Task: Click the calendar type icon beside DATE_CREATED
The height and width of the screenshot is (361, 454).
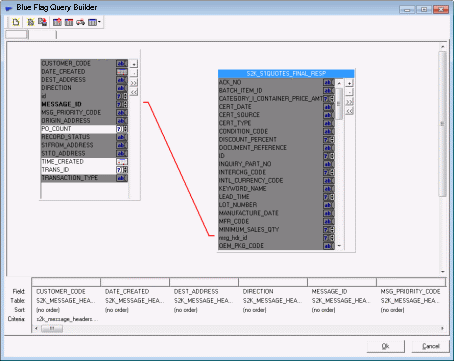Action: [x=122, y=72]
